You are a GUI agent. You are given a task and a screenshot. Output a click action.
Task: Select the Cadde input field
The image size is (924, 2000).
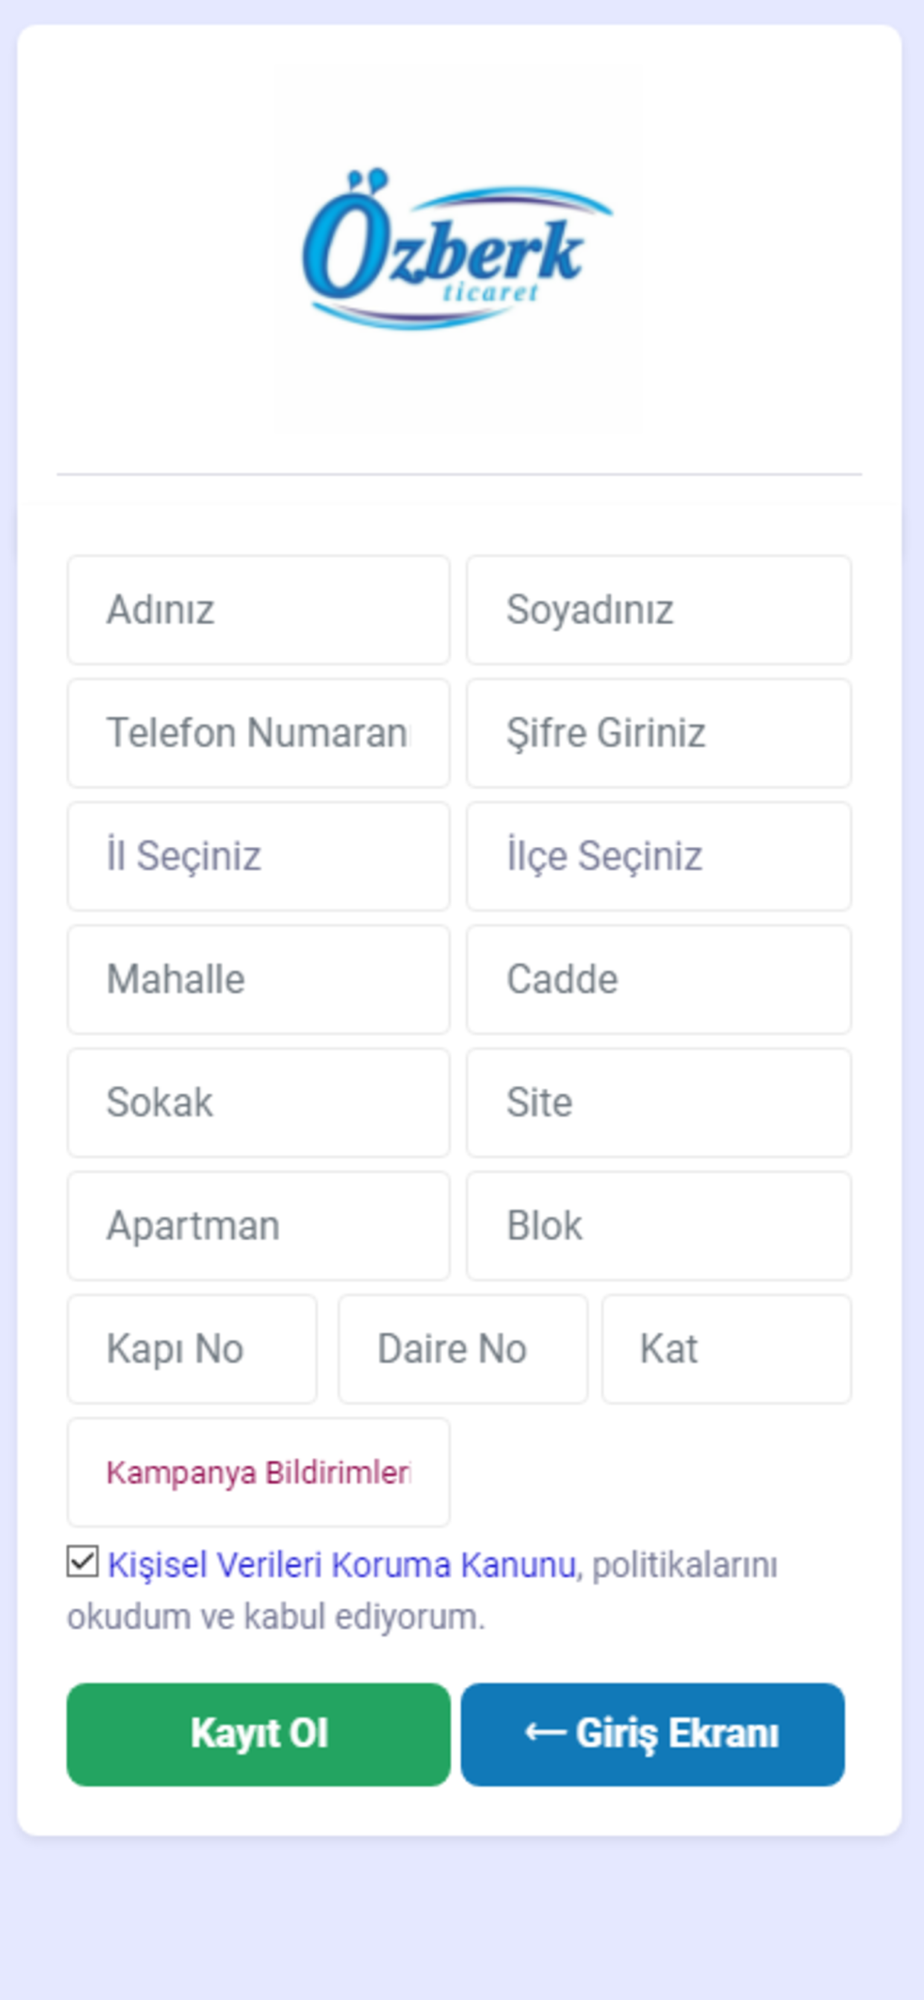tap(658, 979)
